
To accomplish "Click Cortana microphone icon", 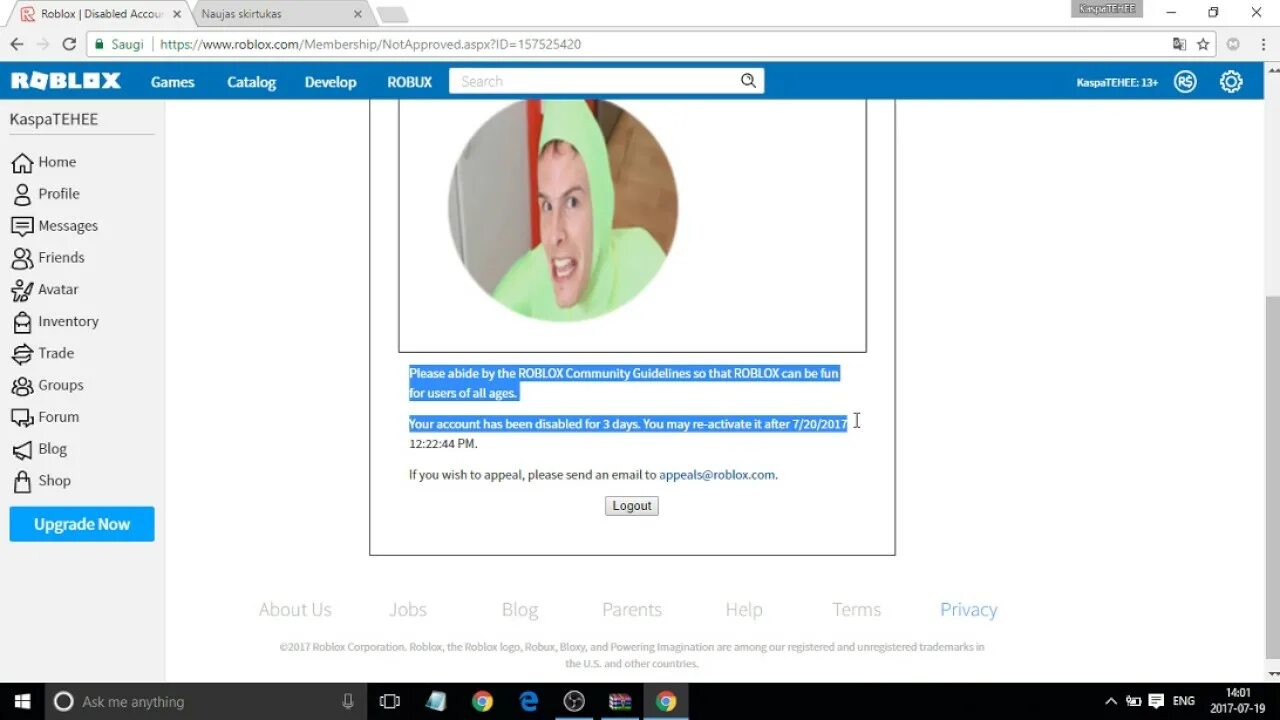I will click(x=348, y=701).
